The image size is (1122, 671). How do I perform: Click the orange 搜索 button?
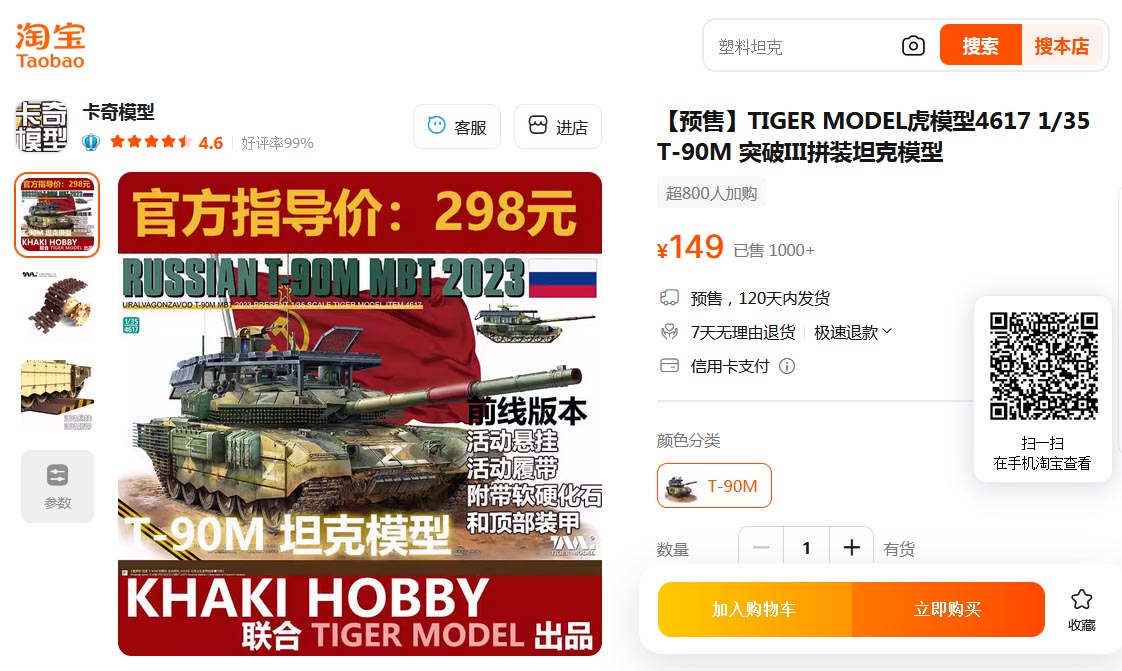(x=980, y=45)
